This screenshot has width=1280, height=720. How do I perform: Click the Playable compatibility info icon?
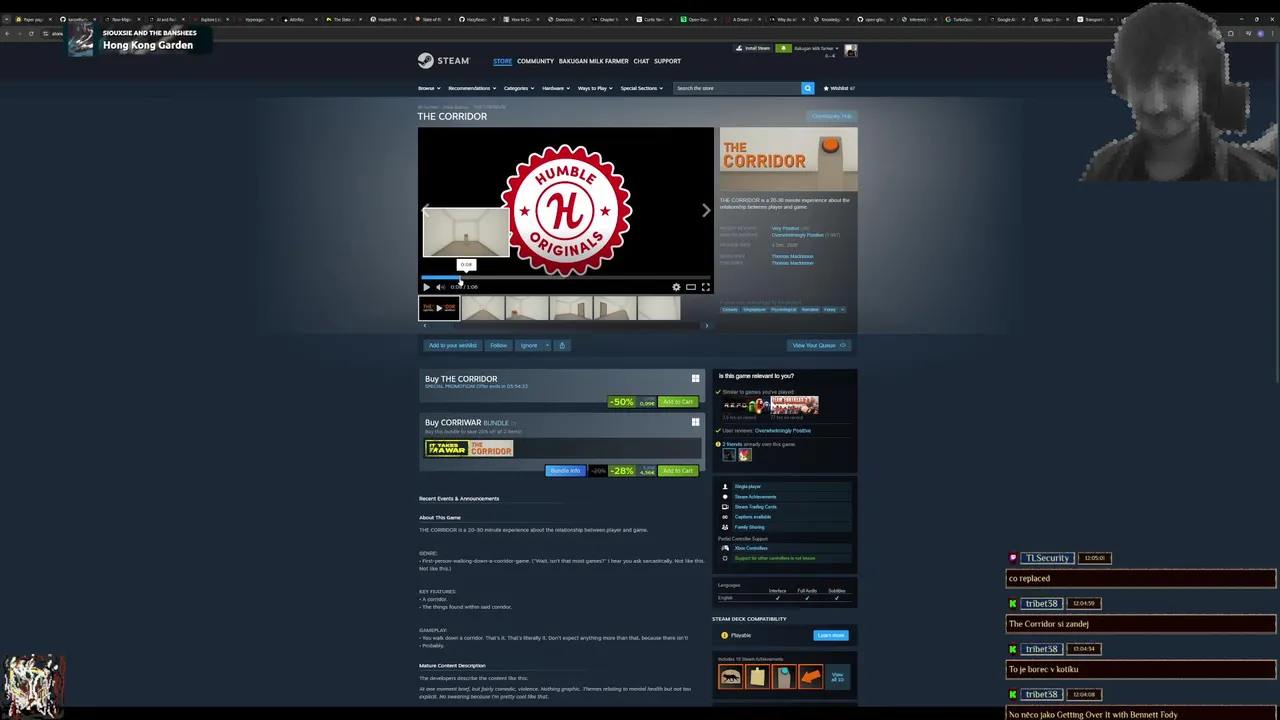point(724,635)
